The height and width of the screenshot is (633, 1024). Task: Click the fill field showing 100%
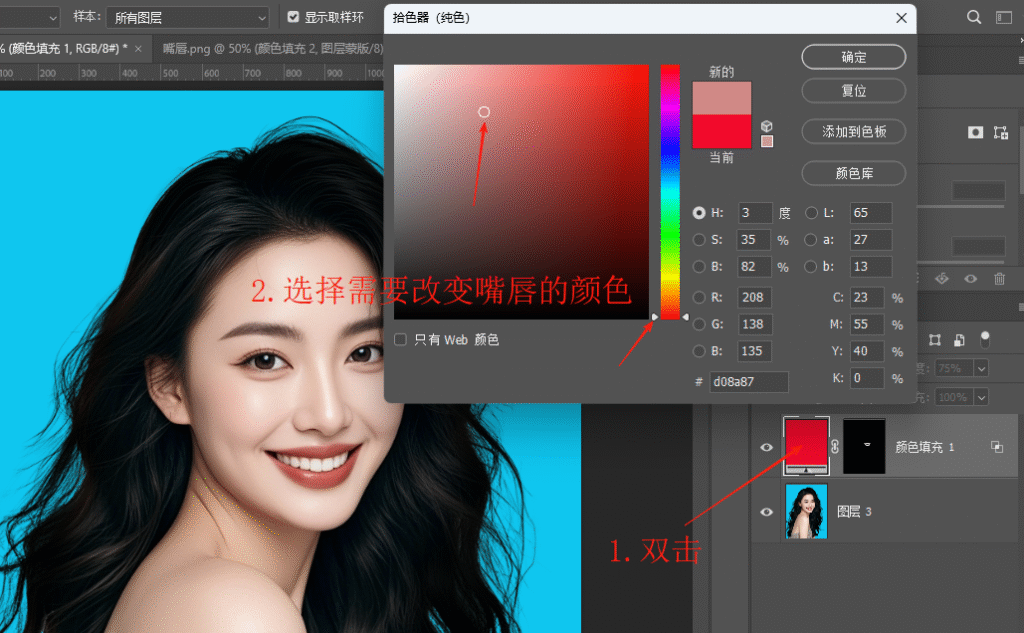pyautogui.click(x=954, y=397)
